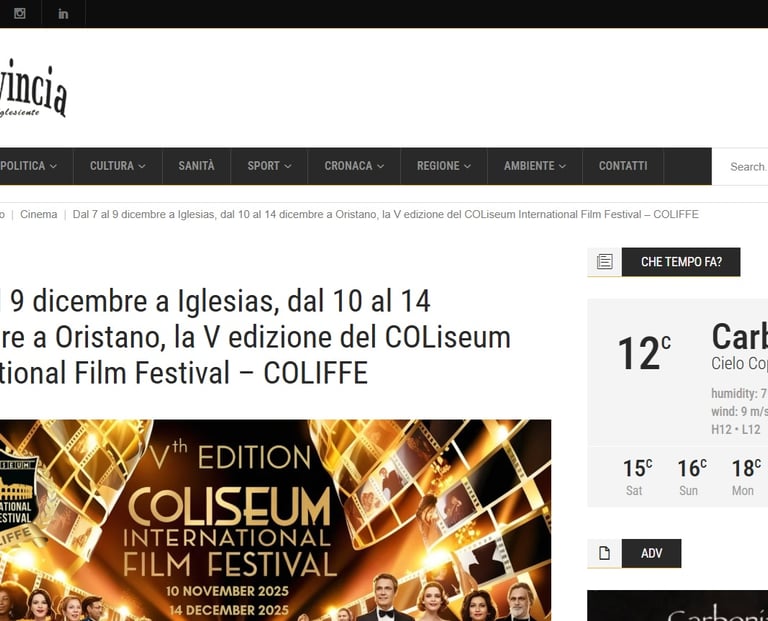Image resolution: width=768 pixels, height=621 pixels.
Task: Expand the Ambiente dropdown arrow
Action: [x=562, y=167]
